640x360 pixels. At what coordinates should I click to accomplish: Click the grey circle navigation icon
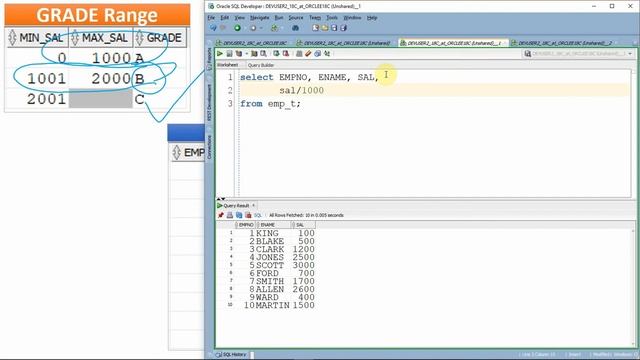(253, 28)
